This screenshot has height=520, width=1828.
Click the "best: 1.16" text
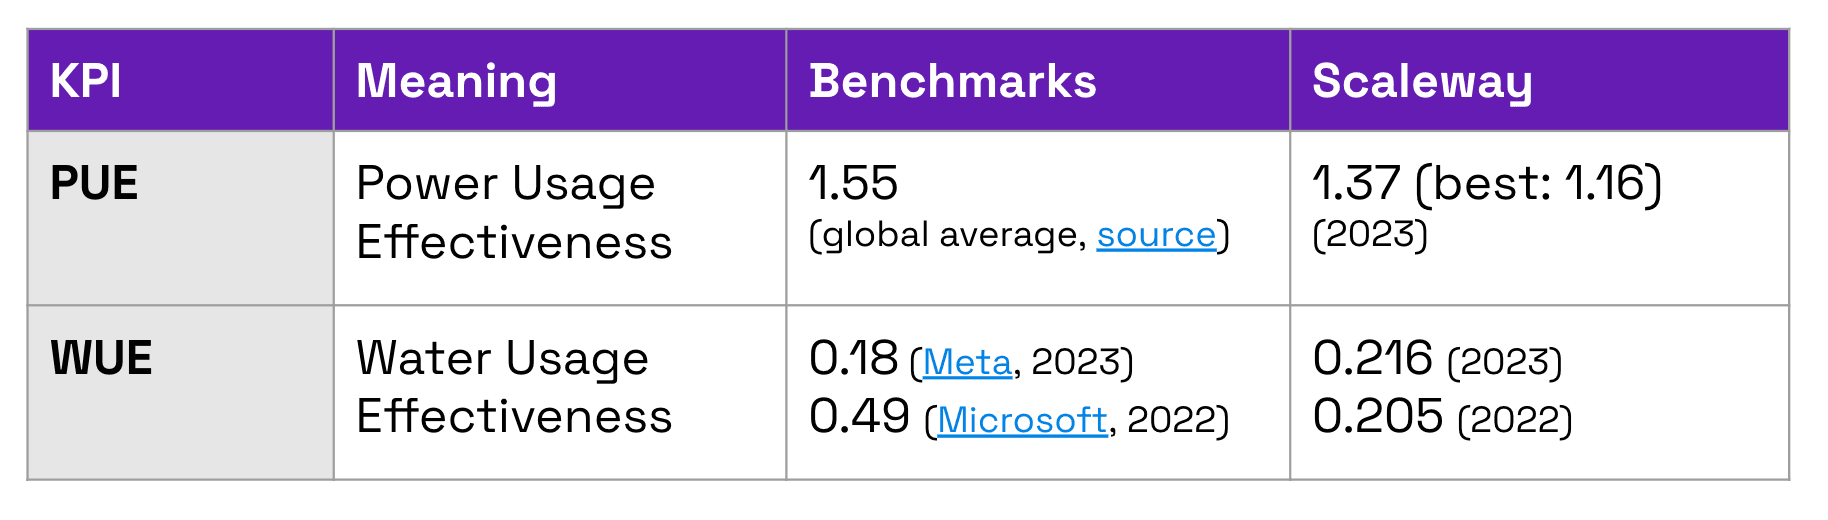pos(1539,184)
